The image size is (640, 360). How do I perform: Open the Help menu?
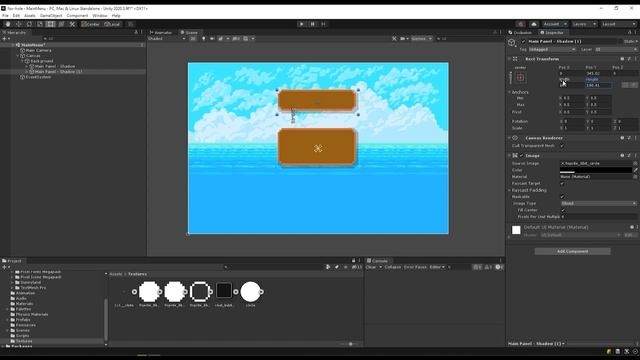click(116, 16)
